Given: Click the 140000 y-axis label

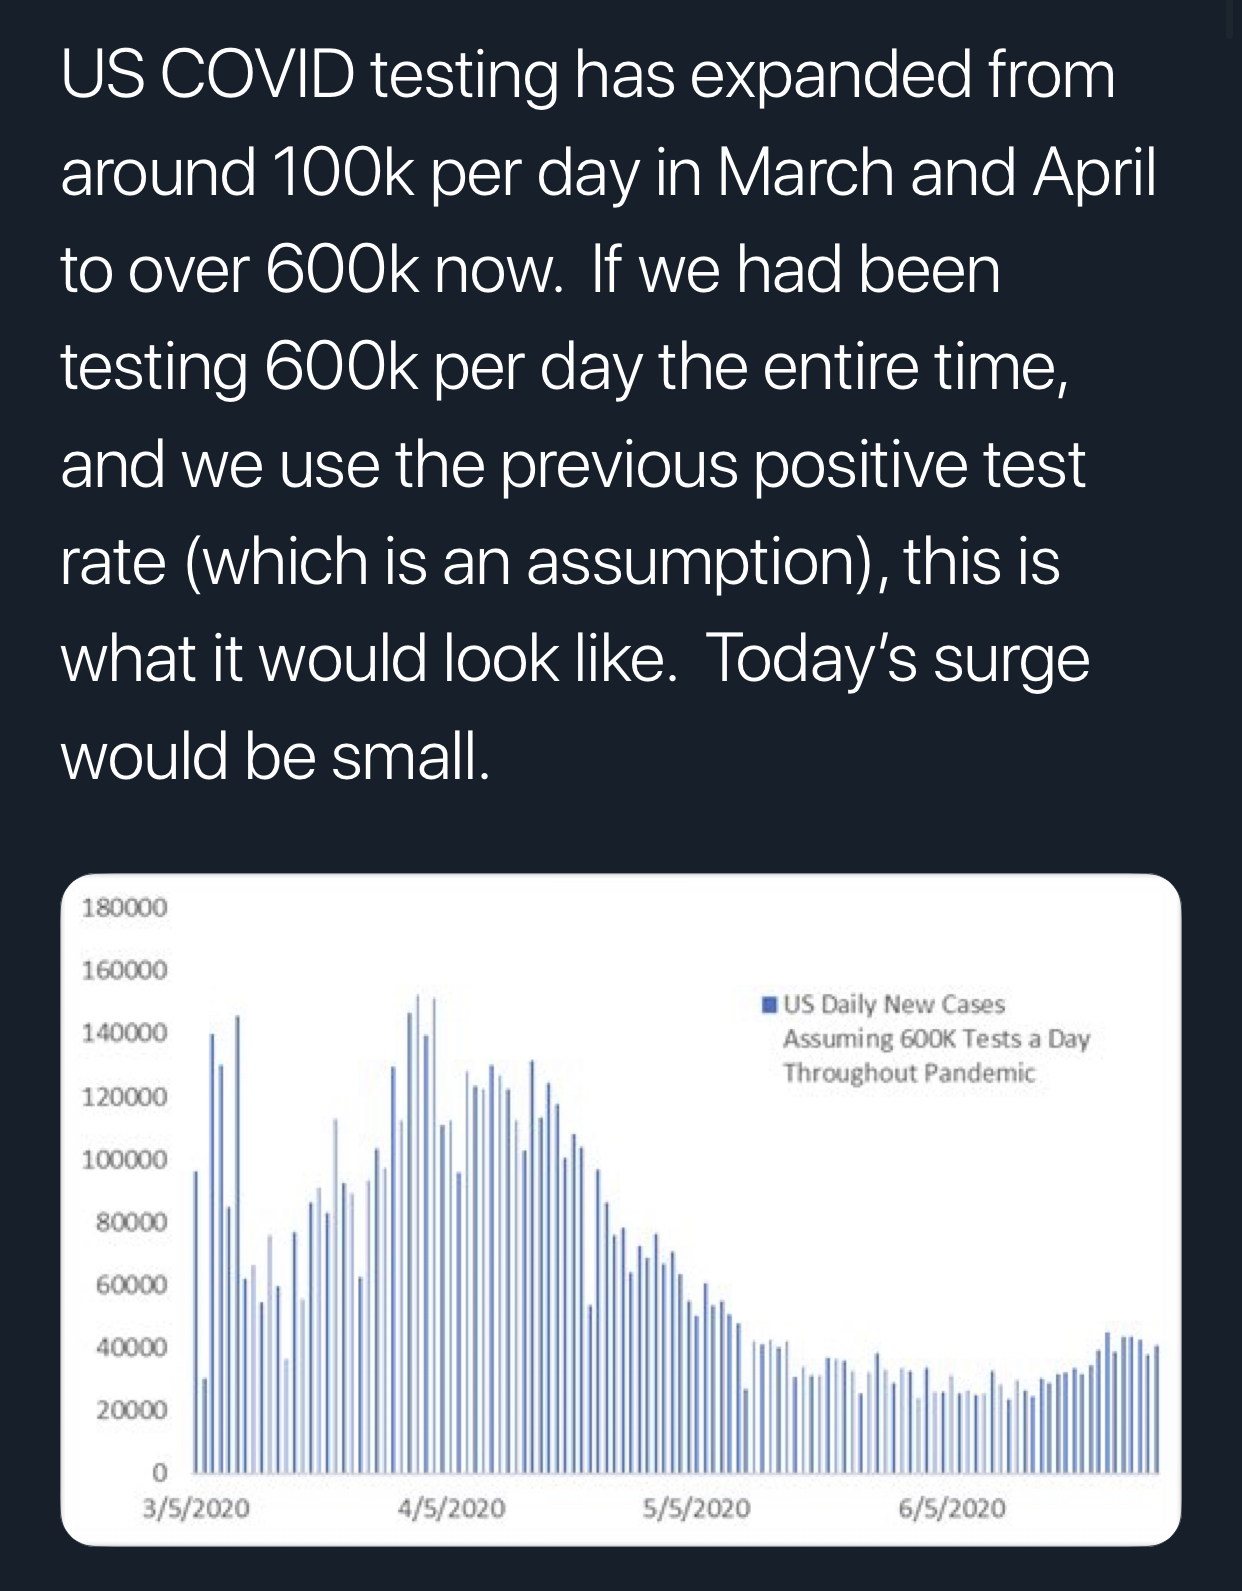Looking at the screenshot, I should pyautogui.click(x=125, y=1033).
